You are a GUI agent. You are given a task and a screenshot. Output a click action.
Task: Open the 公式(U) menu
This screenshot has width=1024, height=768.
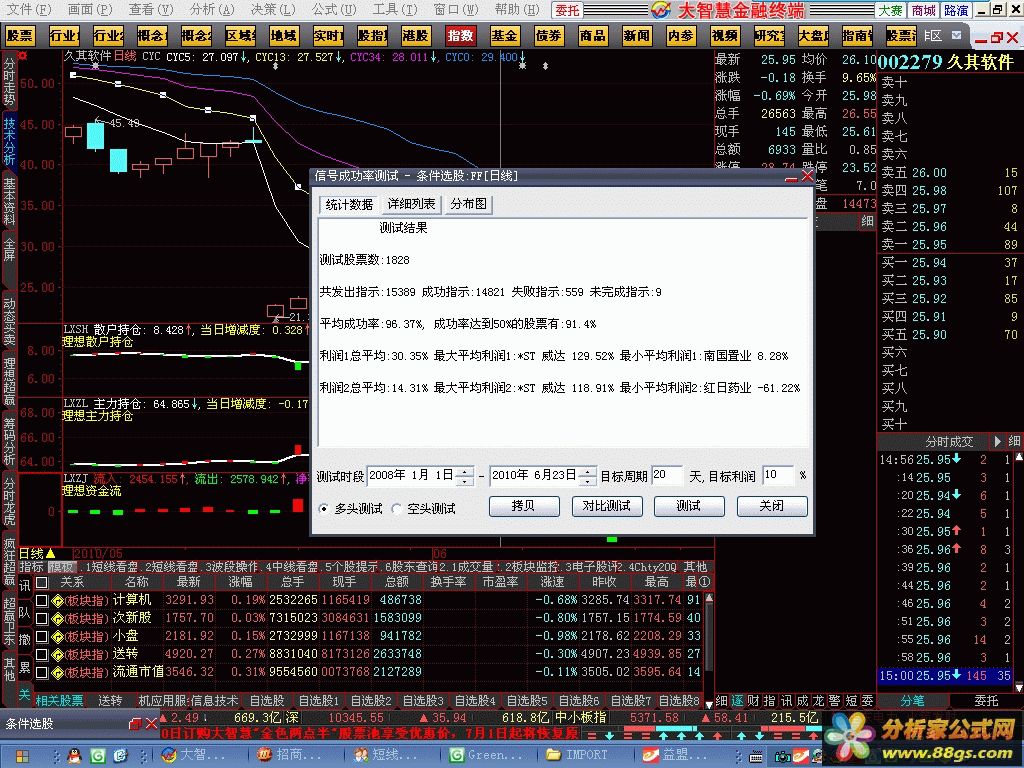tap(334, 9)
